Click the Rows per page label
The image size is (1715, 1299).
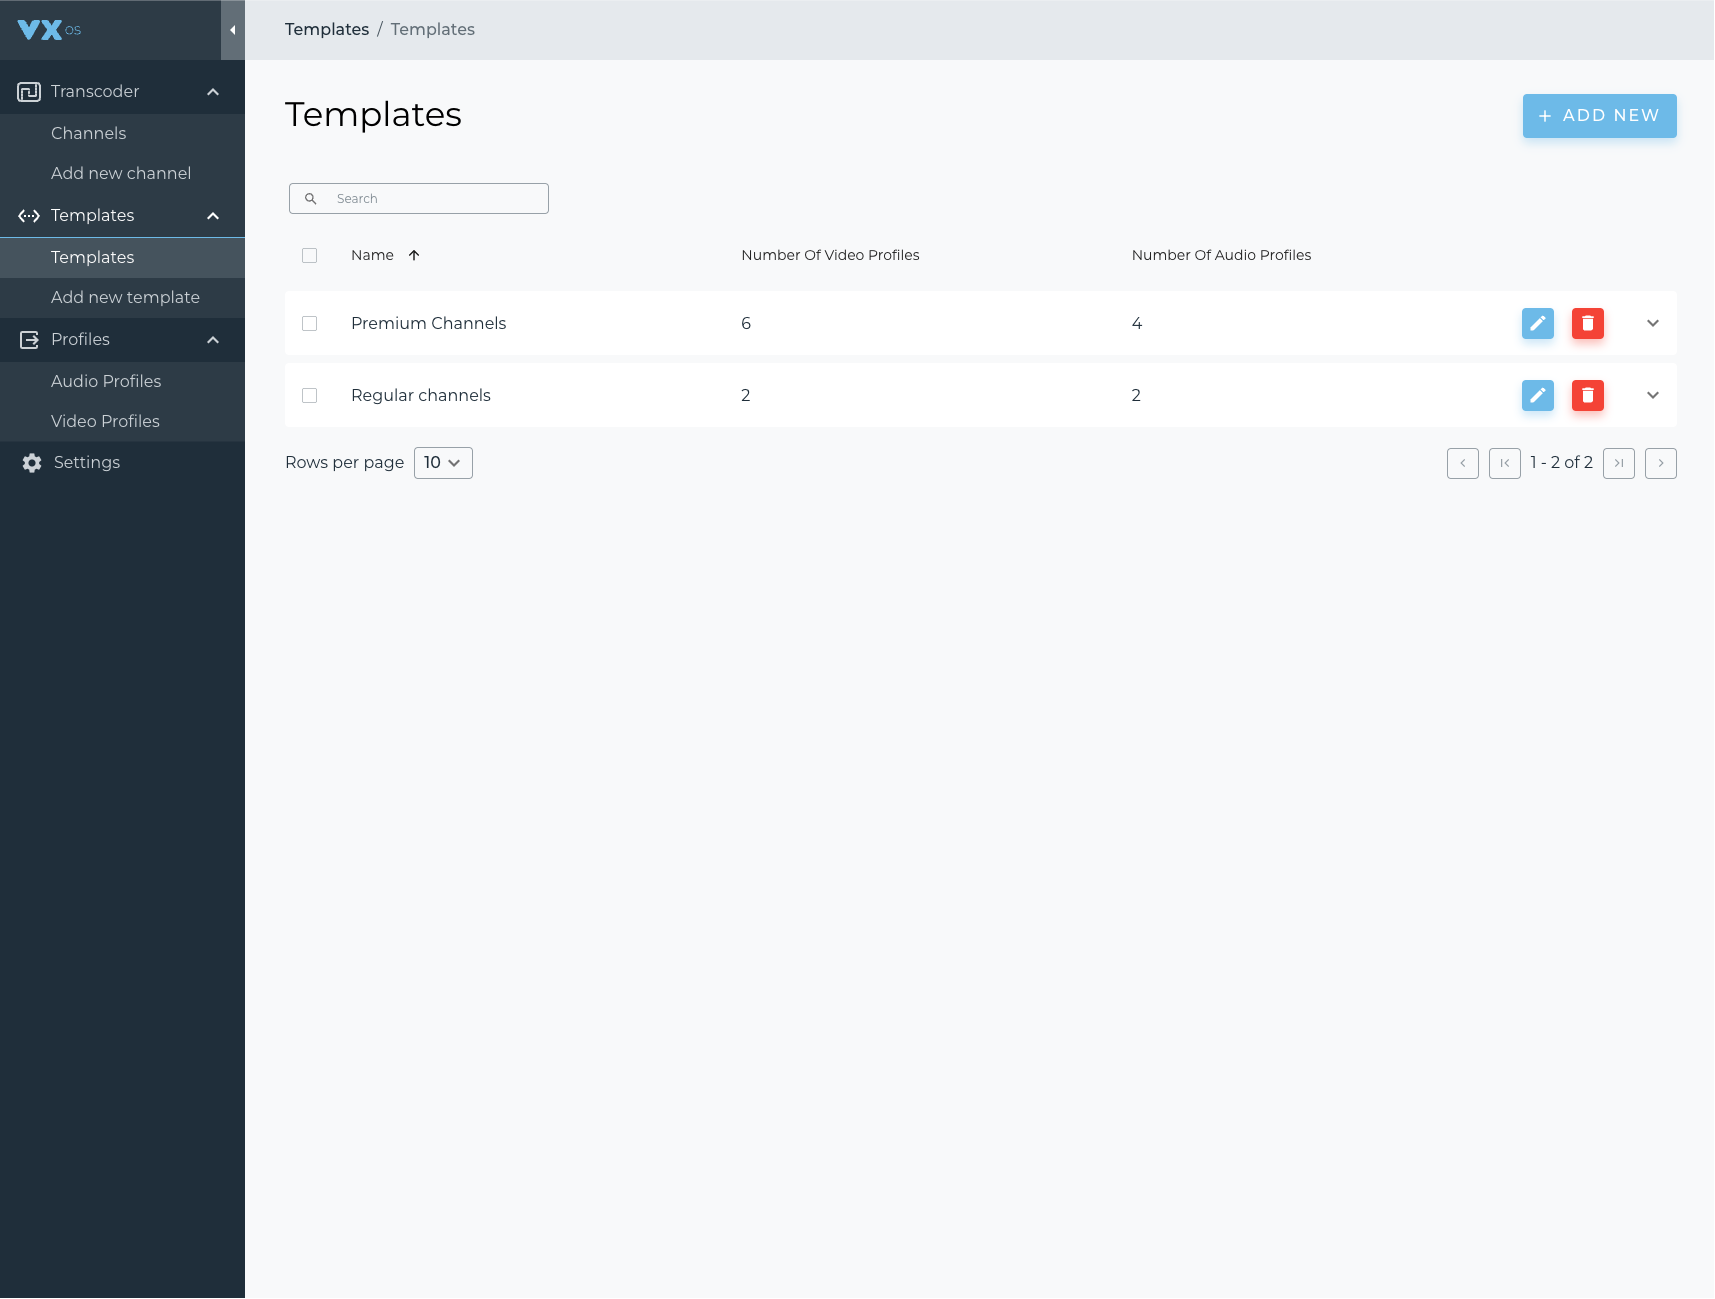345,463
